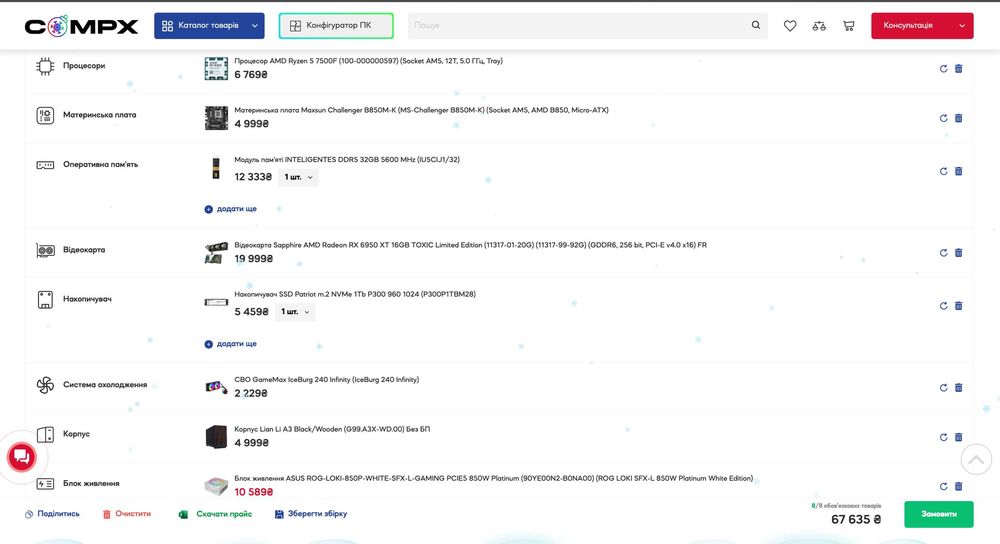Click the Процесори category icon
The height and width of the screenshot is (544, 1000).
[x=45, y=66]
